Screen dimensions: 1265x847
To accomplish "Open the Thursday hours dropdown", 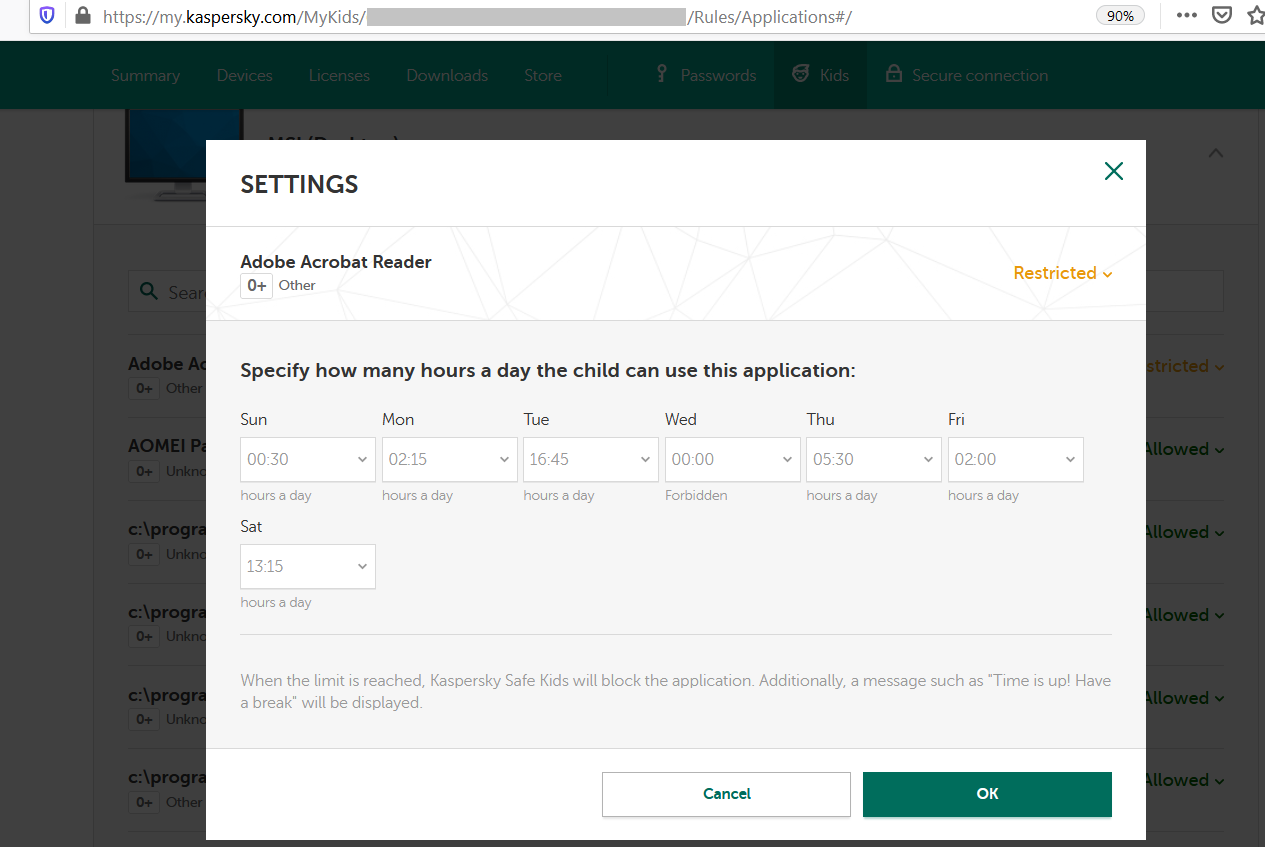I will (x=875, y=459).
